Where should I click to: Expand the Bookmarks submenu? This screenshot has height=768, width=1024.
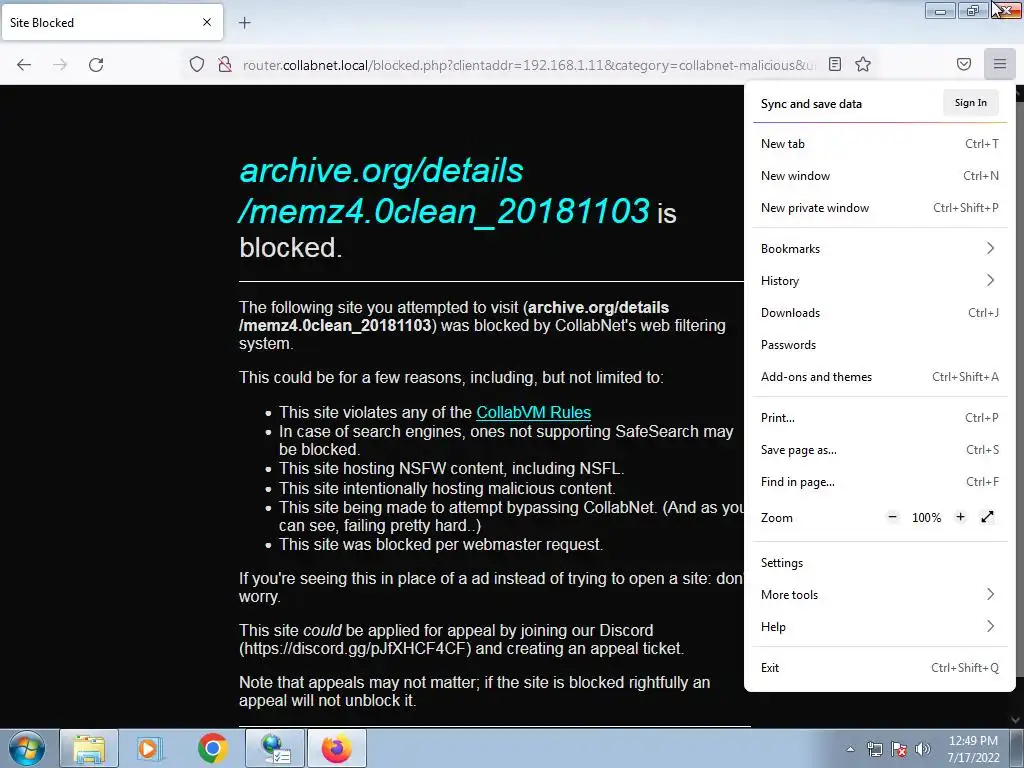tap(880, 249)
